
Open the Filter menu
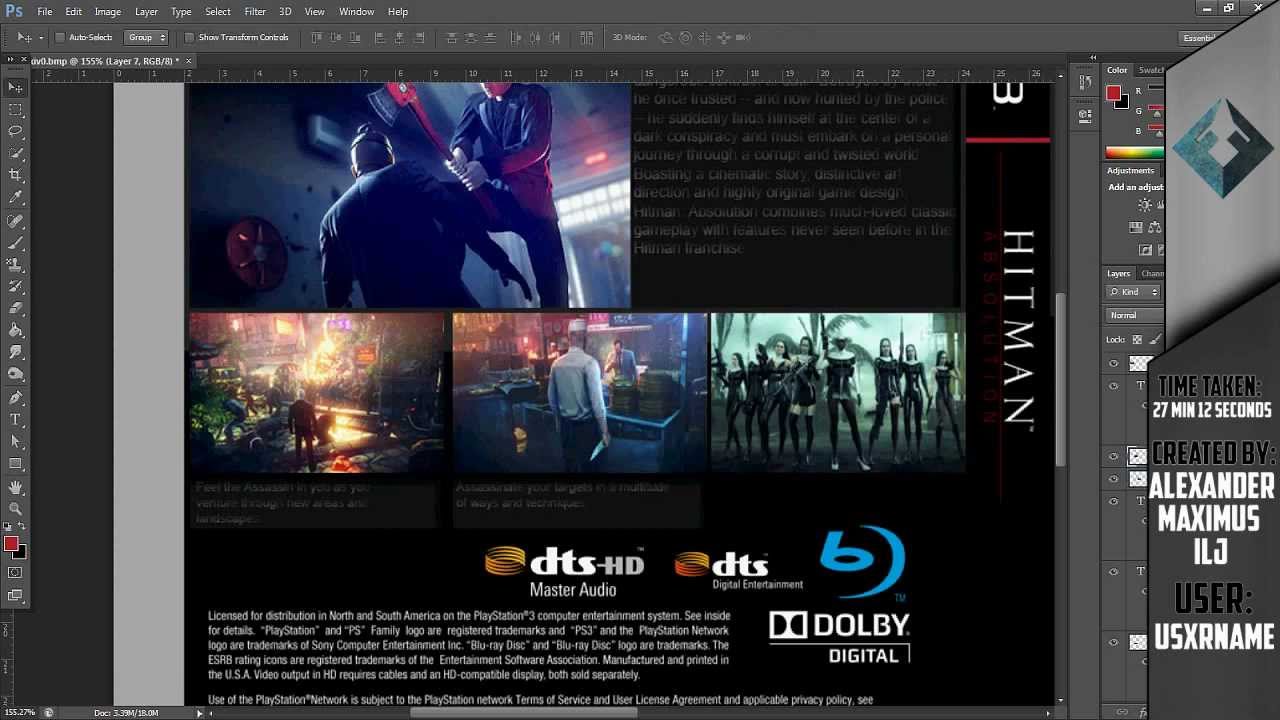[255, 12]
